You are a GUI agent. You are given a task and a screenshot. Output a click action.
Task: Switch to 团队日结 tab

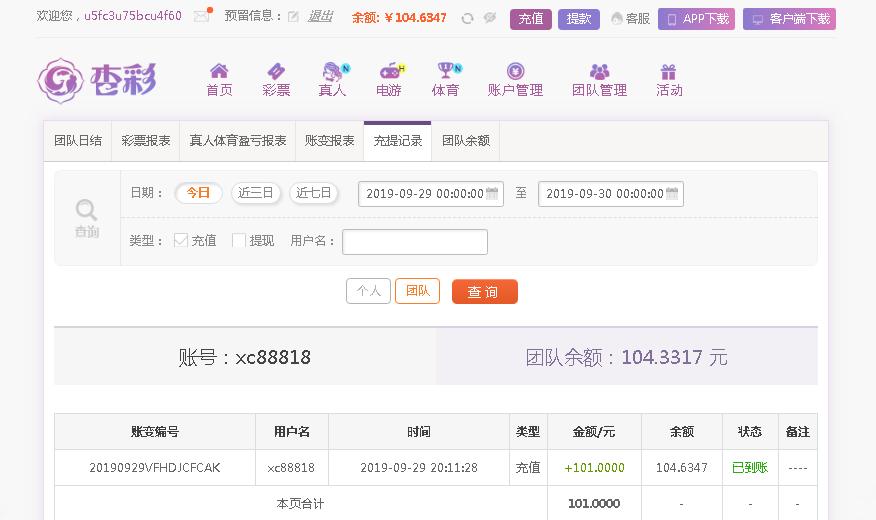(78, 141)
